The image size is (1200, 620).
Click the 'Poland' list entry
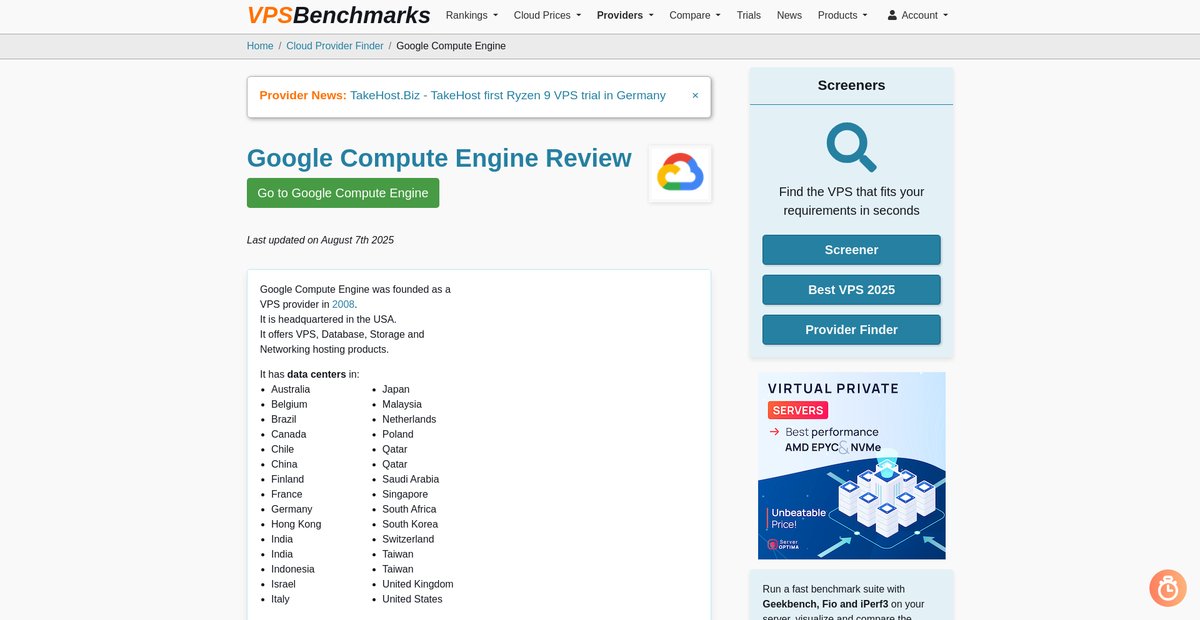tap(398, 434)
